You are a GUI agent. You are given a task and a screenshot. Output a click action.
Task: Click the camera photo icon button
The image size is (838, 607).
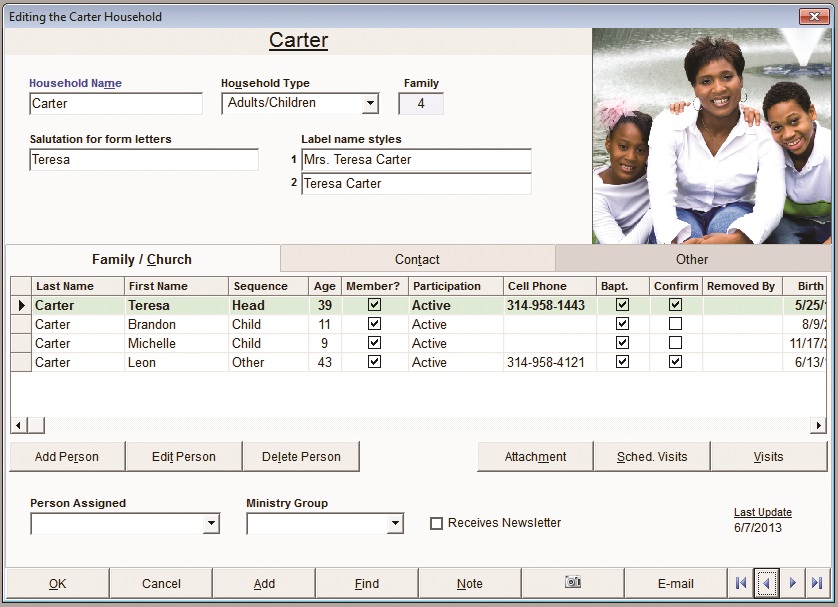[x=573, y=582]
